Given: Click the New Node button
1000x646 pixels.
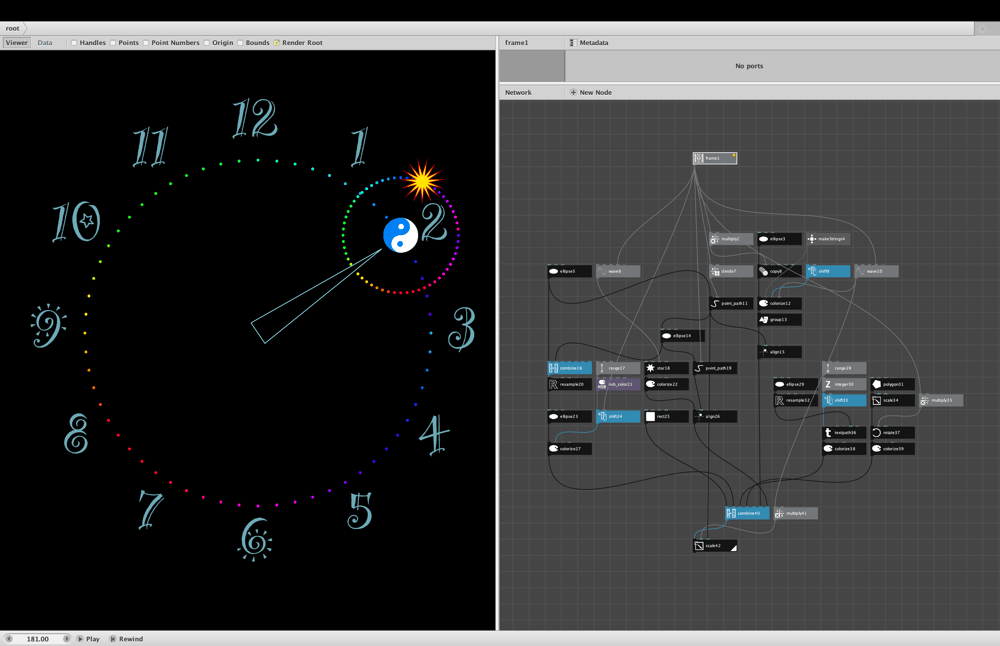Looking at the screenshot, I should tap(591, 92).
